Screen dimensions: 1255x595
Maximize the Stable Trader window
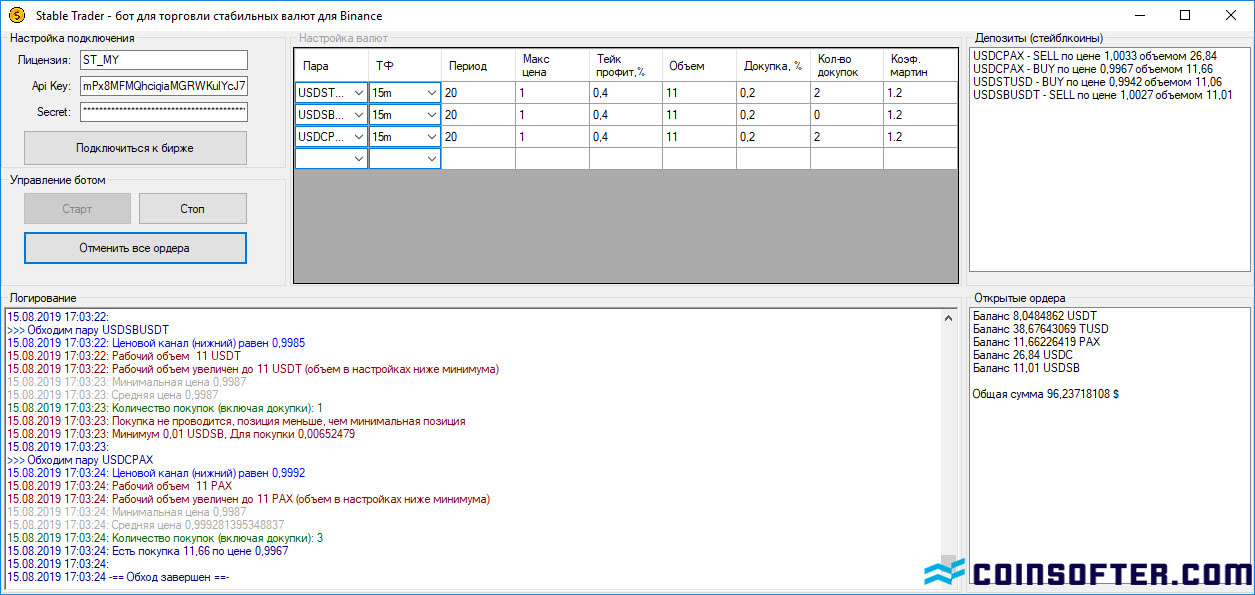(x=1185, y=15)
